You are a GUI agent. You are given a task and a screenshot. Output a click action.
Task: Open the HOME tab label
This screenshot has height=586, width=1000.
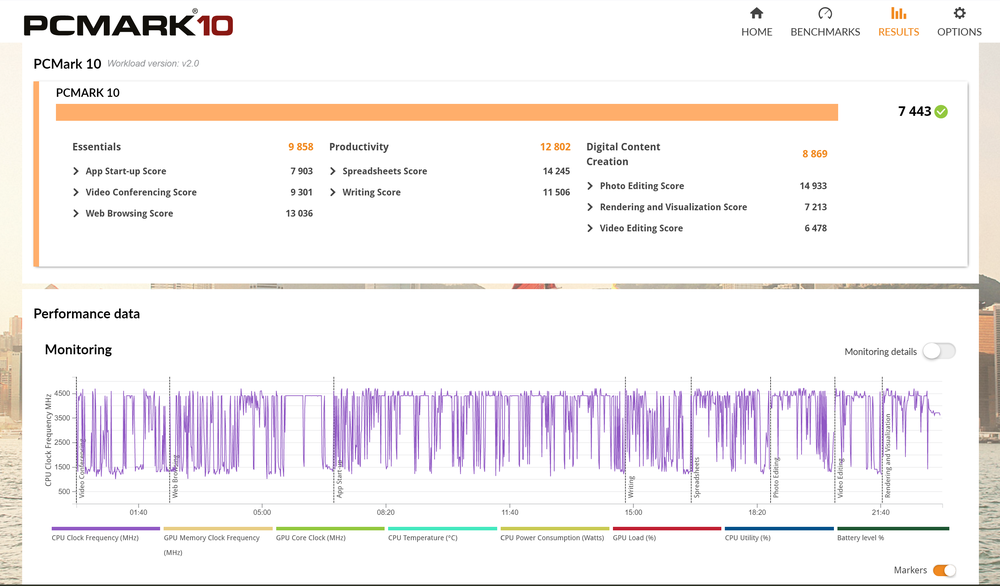pos(756,32)
